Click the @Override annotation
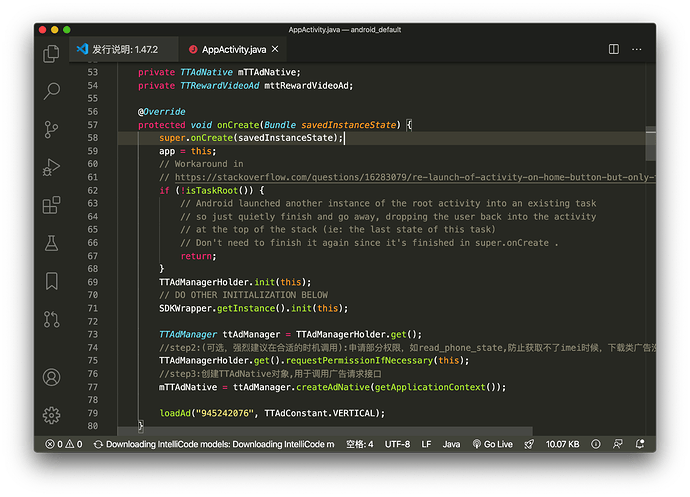This screenshot has width=690, height=497. tap(161, 111)
